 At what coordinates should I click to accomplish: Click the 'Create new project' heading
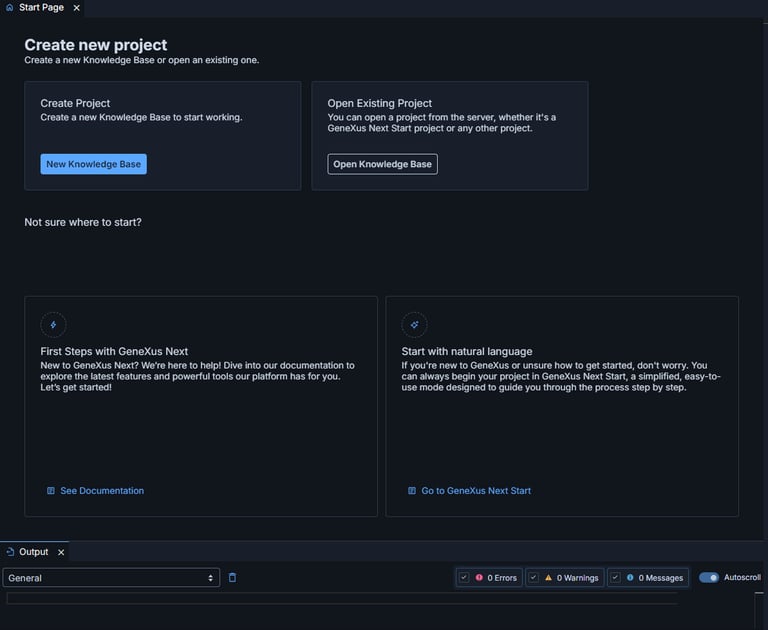point(96,45)
